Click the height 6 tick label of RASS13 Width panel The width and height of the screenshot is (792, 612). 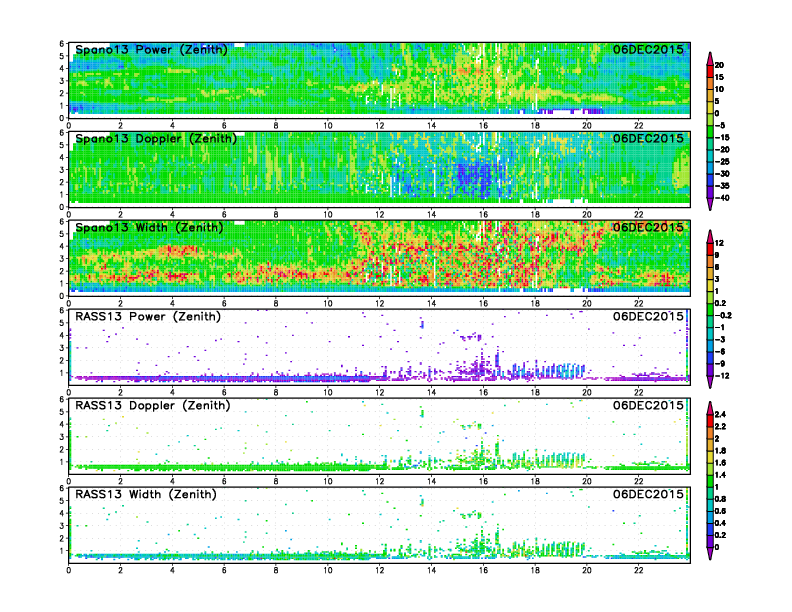coord(62,488)
